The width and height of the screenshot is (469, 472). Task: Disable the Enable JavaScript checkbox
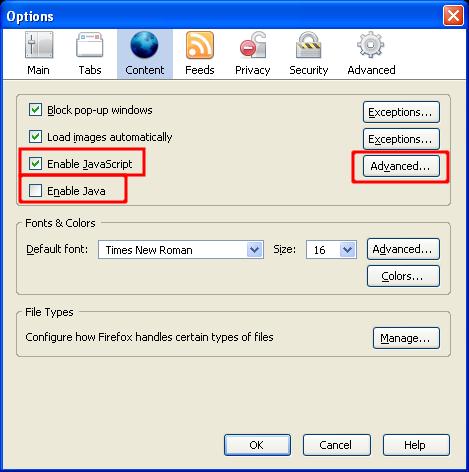35,164
